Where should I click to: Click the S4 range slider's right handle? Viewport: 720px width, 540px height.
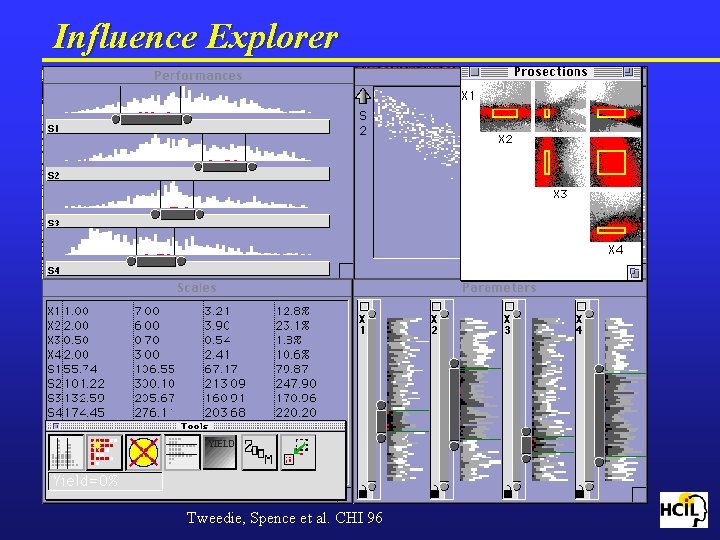tap(181, 261)
